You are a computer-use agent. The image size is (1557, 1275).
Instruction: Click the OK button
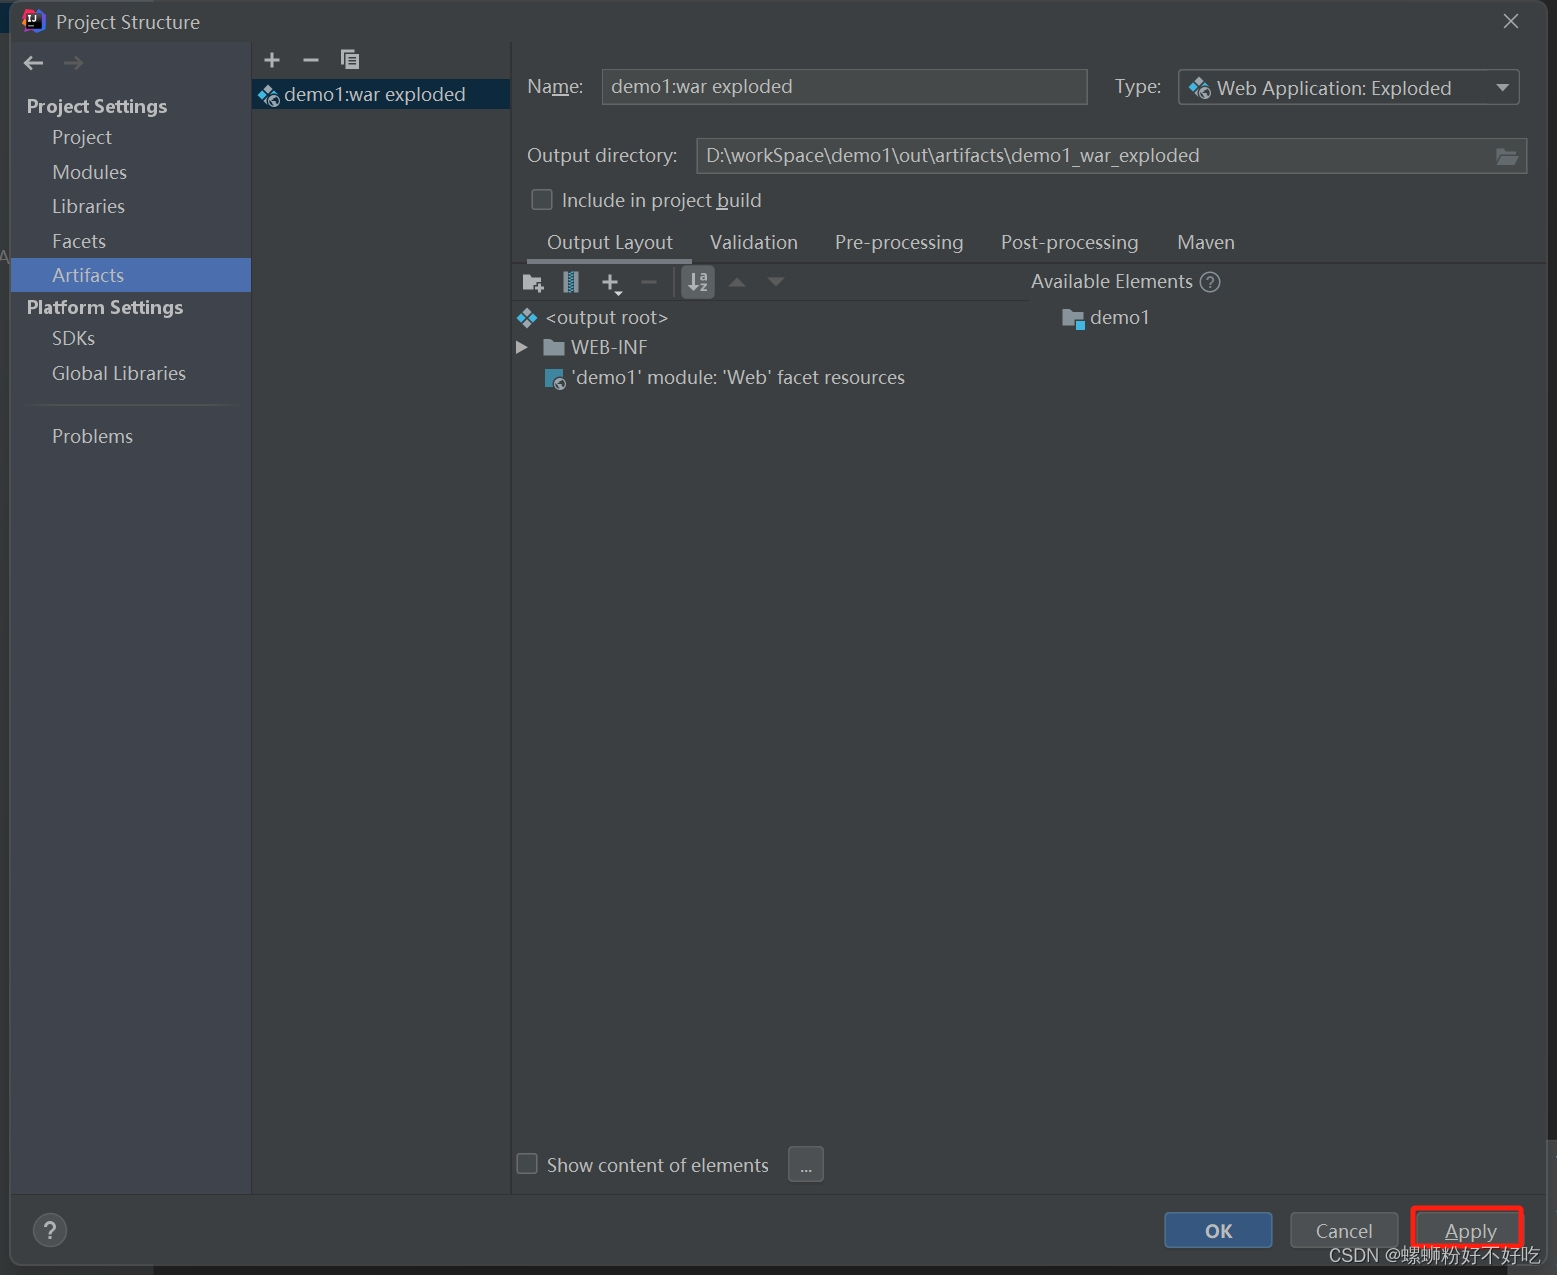[1218, 1230]
